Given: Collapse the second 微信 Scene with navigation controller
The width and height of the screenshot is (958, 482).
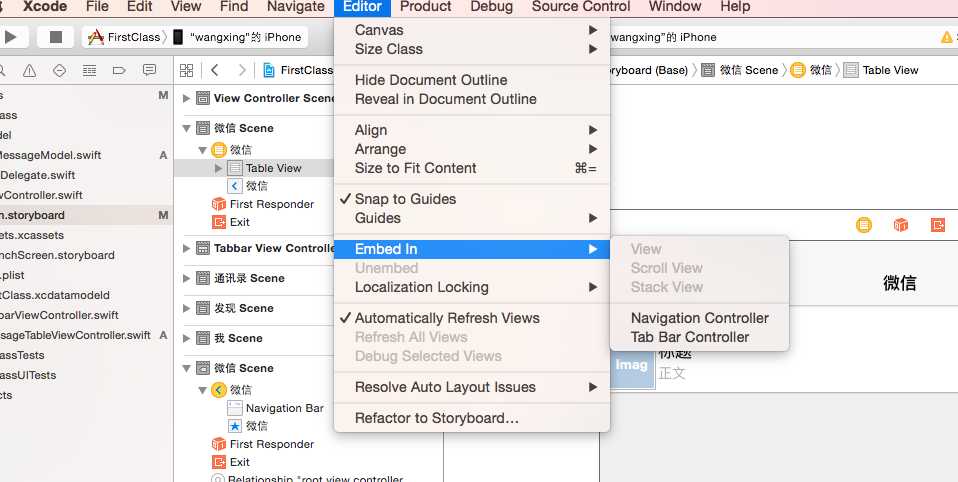Looking at the screenshot, I should (x=187, y=368).
